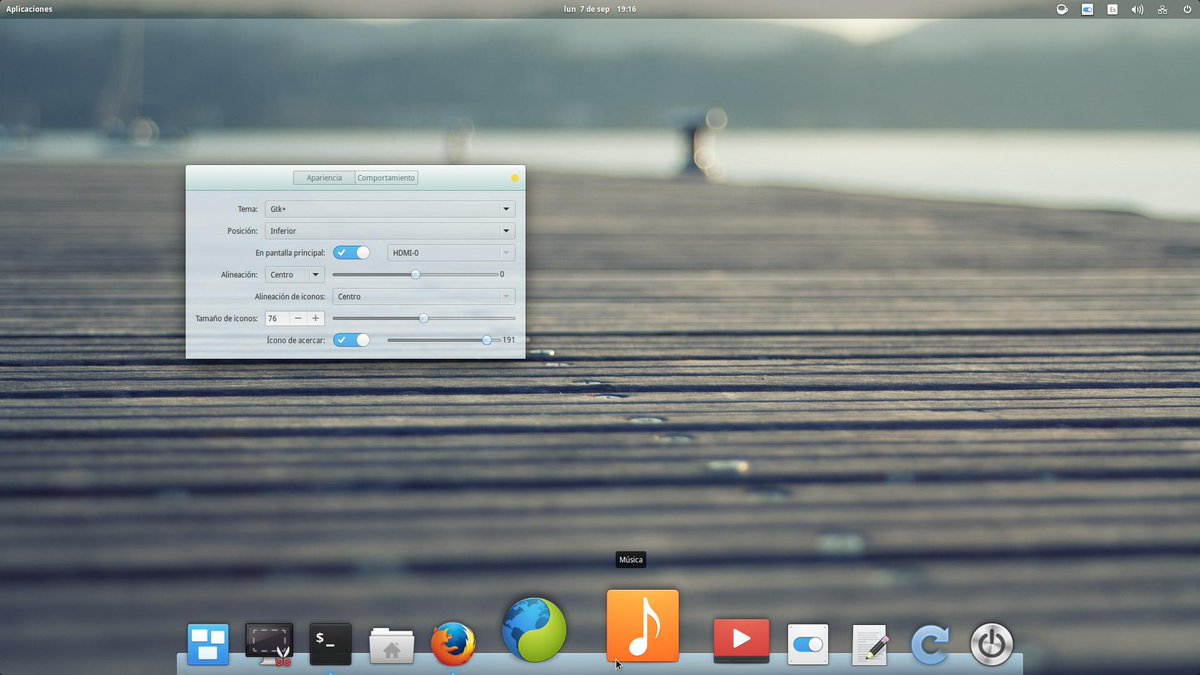Open the Tema dropdown showing Gtk+

pos(390,209)
